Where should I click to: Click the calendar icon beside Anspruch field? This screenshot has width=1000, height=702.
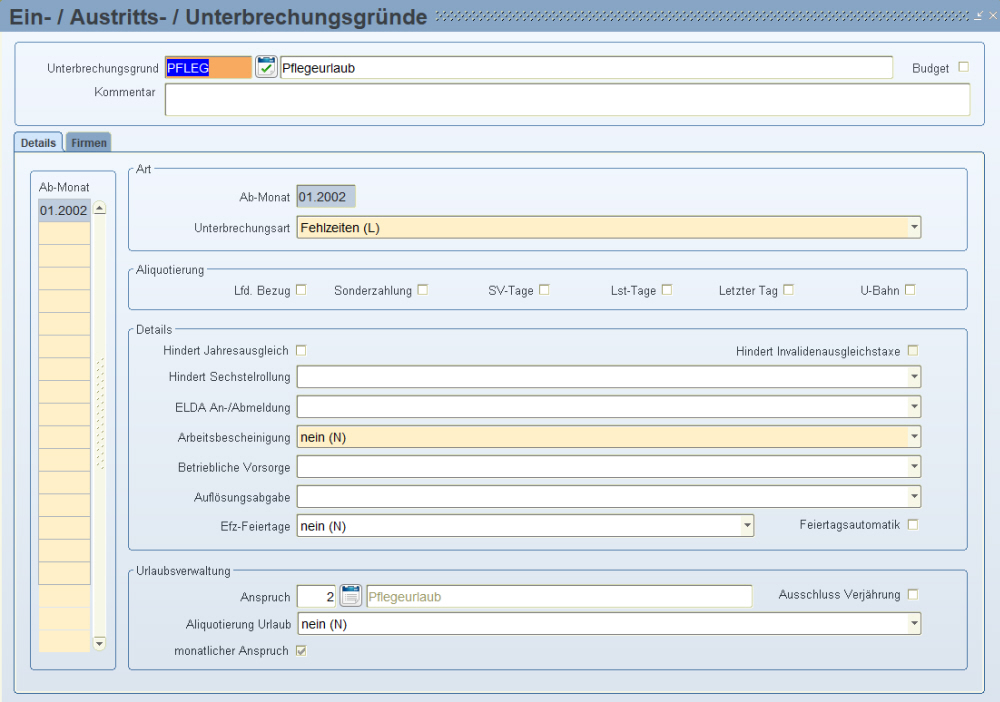coord(350,597)
